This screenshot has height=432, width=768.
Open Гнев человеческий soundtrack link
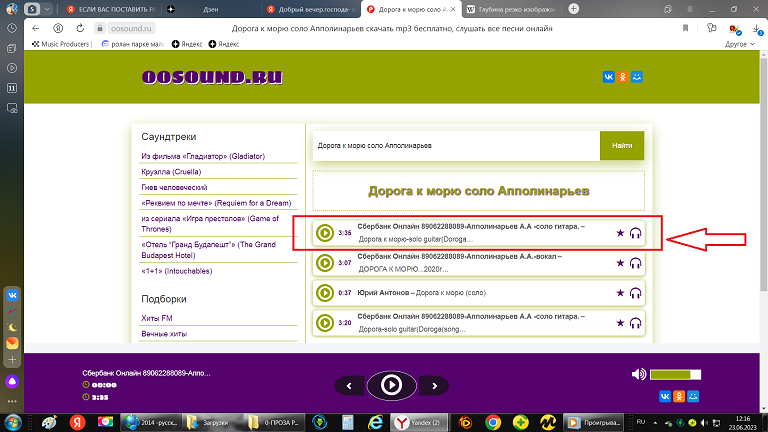pos(174,188)
